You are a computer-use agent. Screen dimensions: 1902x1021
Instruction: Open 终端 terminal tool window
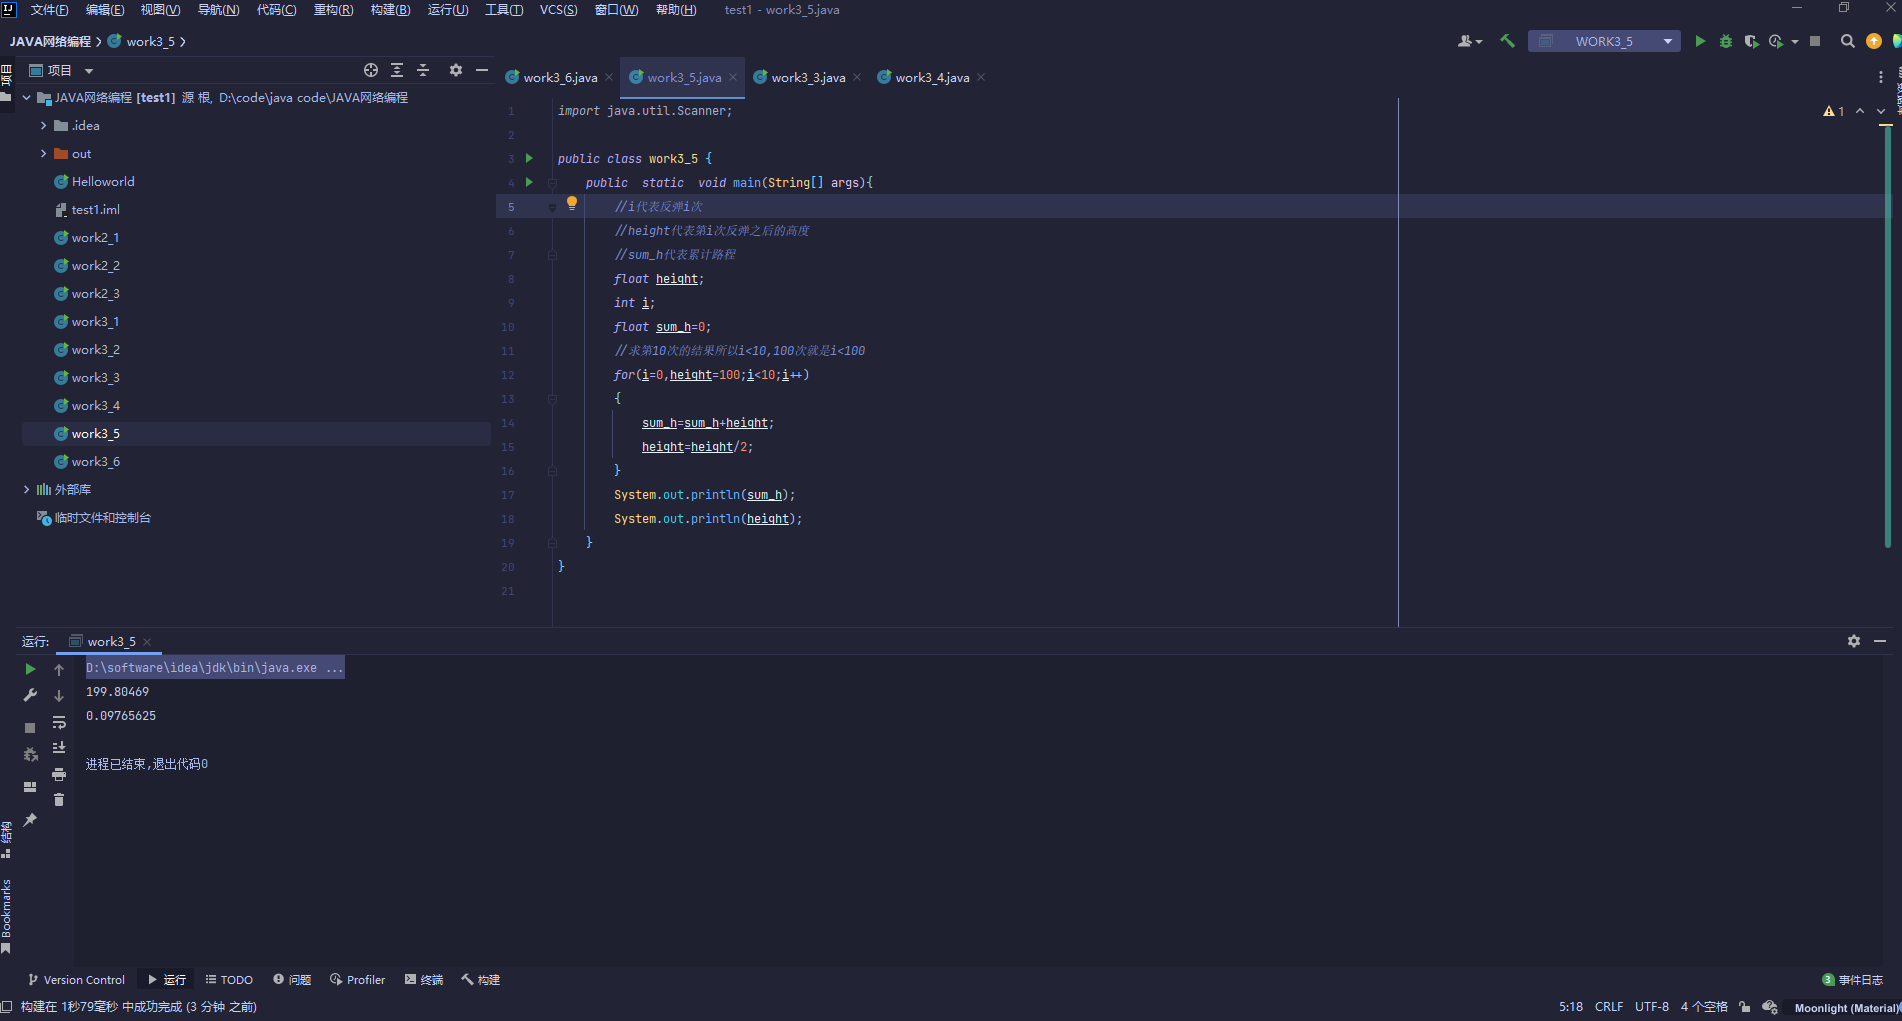pyautogui.click(x=424, y=980)
